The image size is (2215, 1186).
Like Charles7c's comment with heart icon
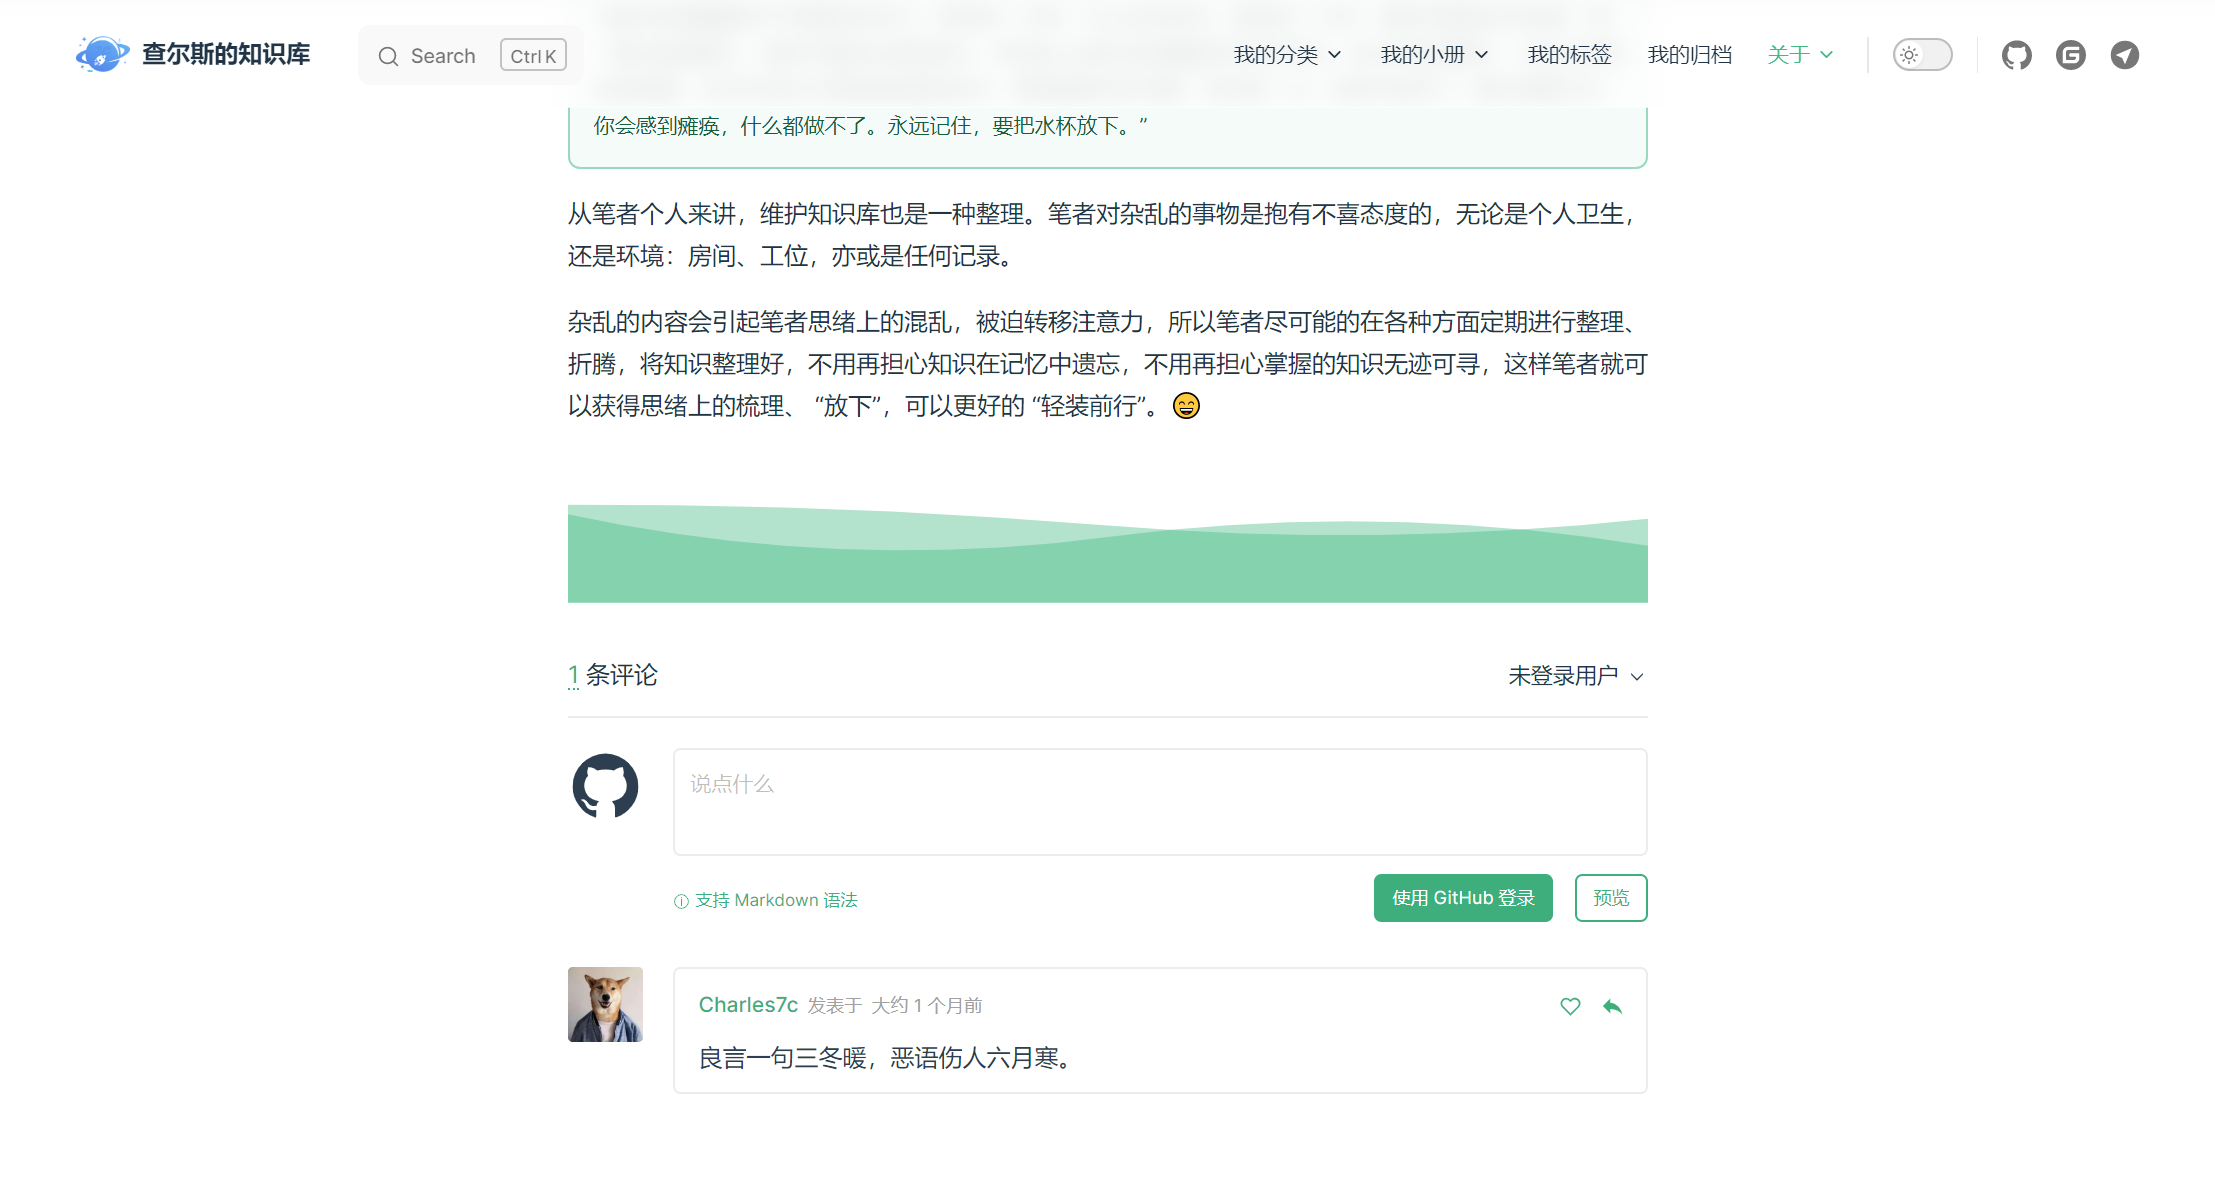point(1570,1006)
